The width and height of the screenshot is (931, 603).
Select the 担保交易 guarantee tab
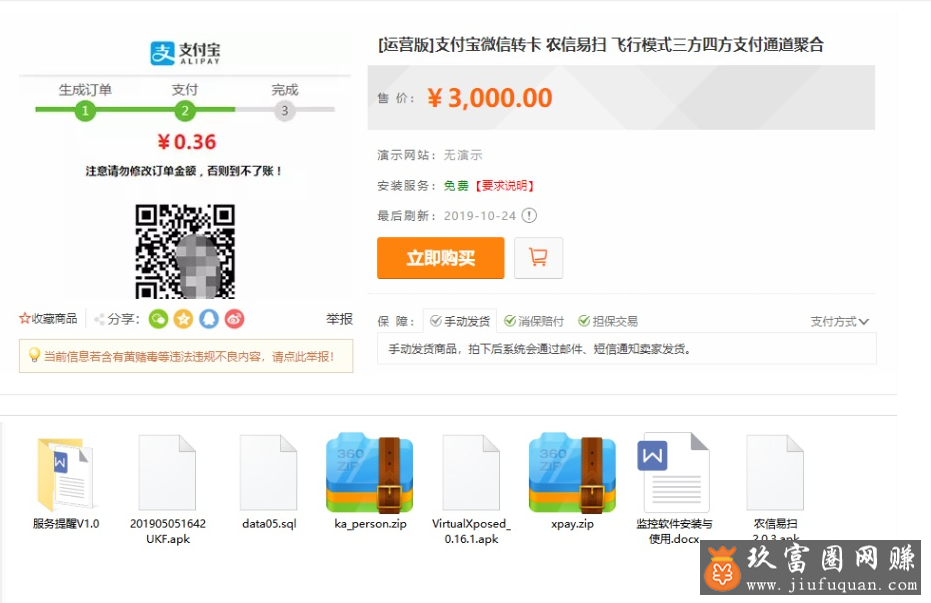click(608, 321)
